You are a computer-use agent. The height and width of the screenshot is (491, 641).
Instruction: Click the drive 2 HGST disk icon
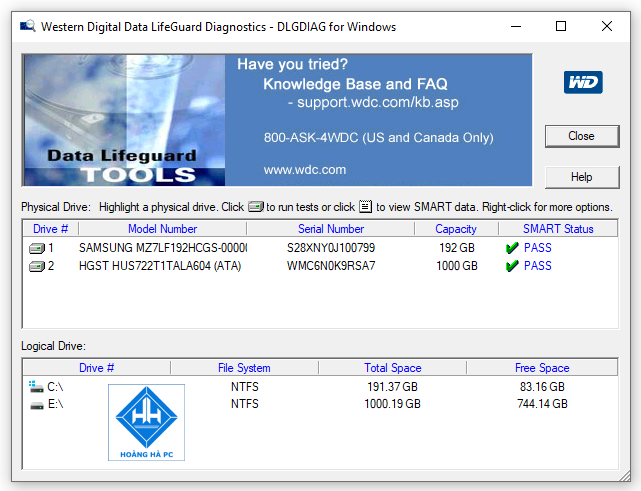click(37, 267)
